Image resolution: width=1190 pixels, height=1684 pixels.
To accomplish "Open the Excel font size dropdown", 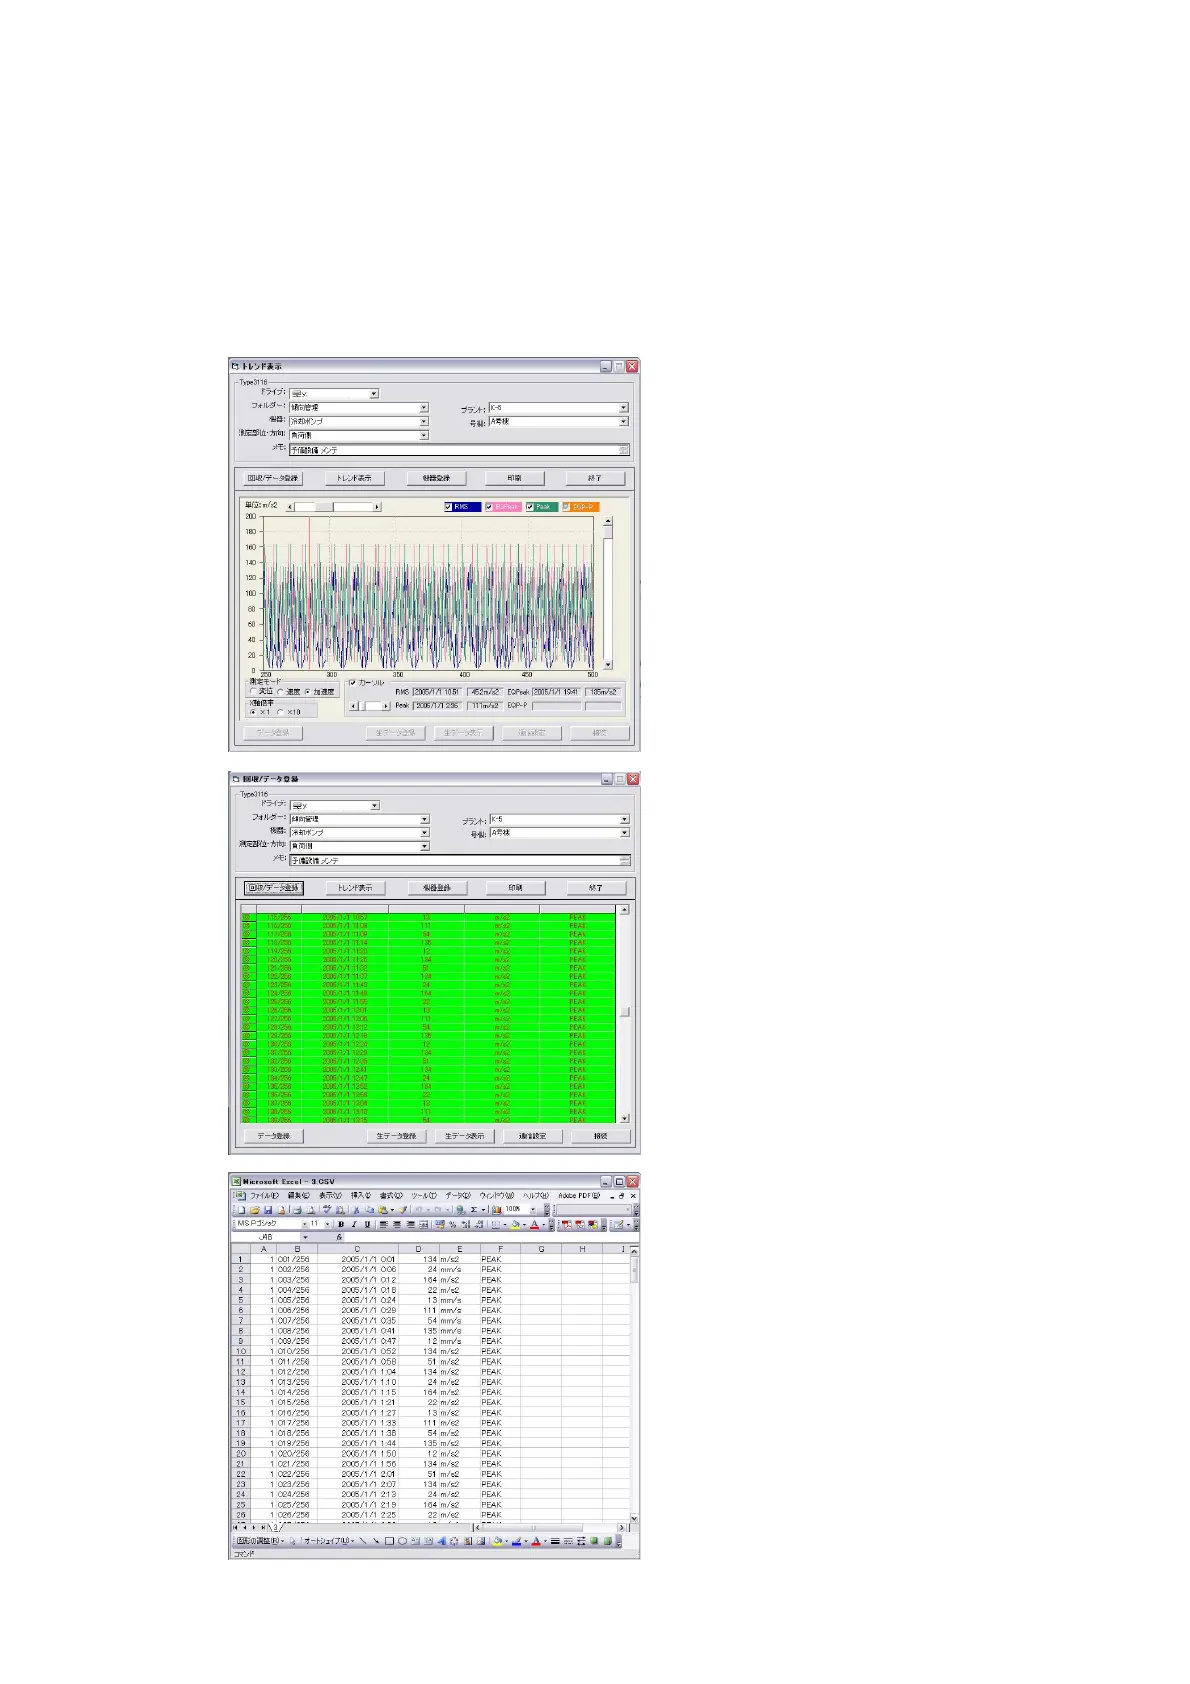I will click(327, 1225).
